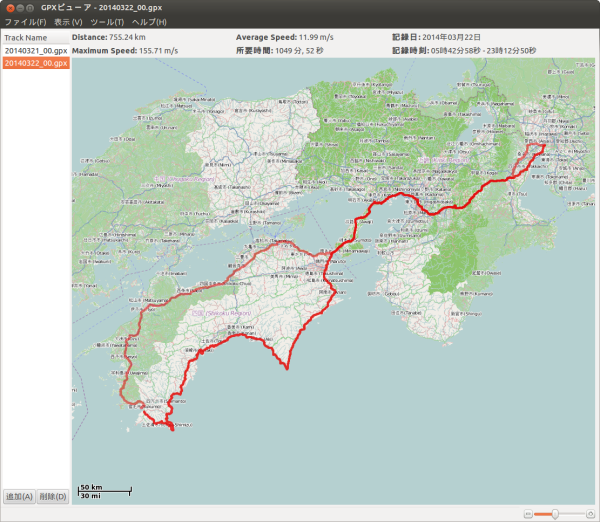Click the 50 km map scale bar
This screenshot has width=600, height=522.
click(x=104, y=487)
